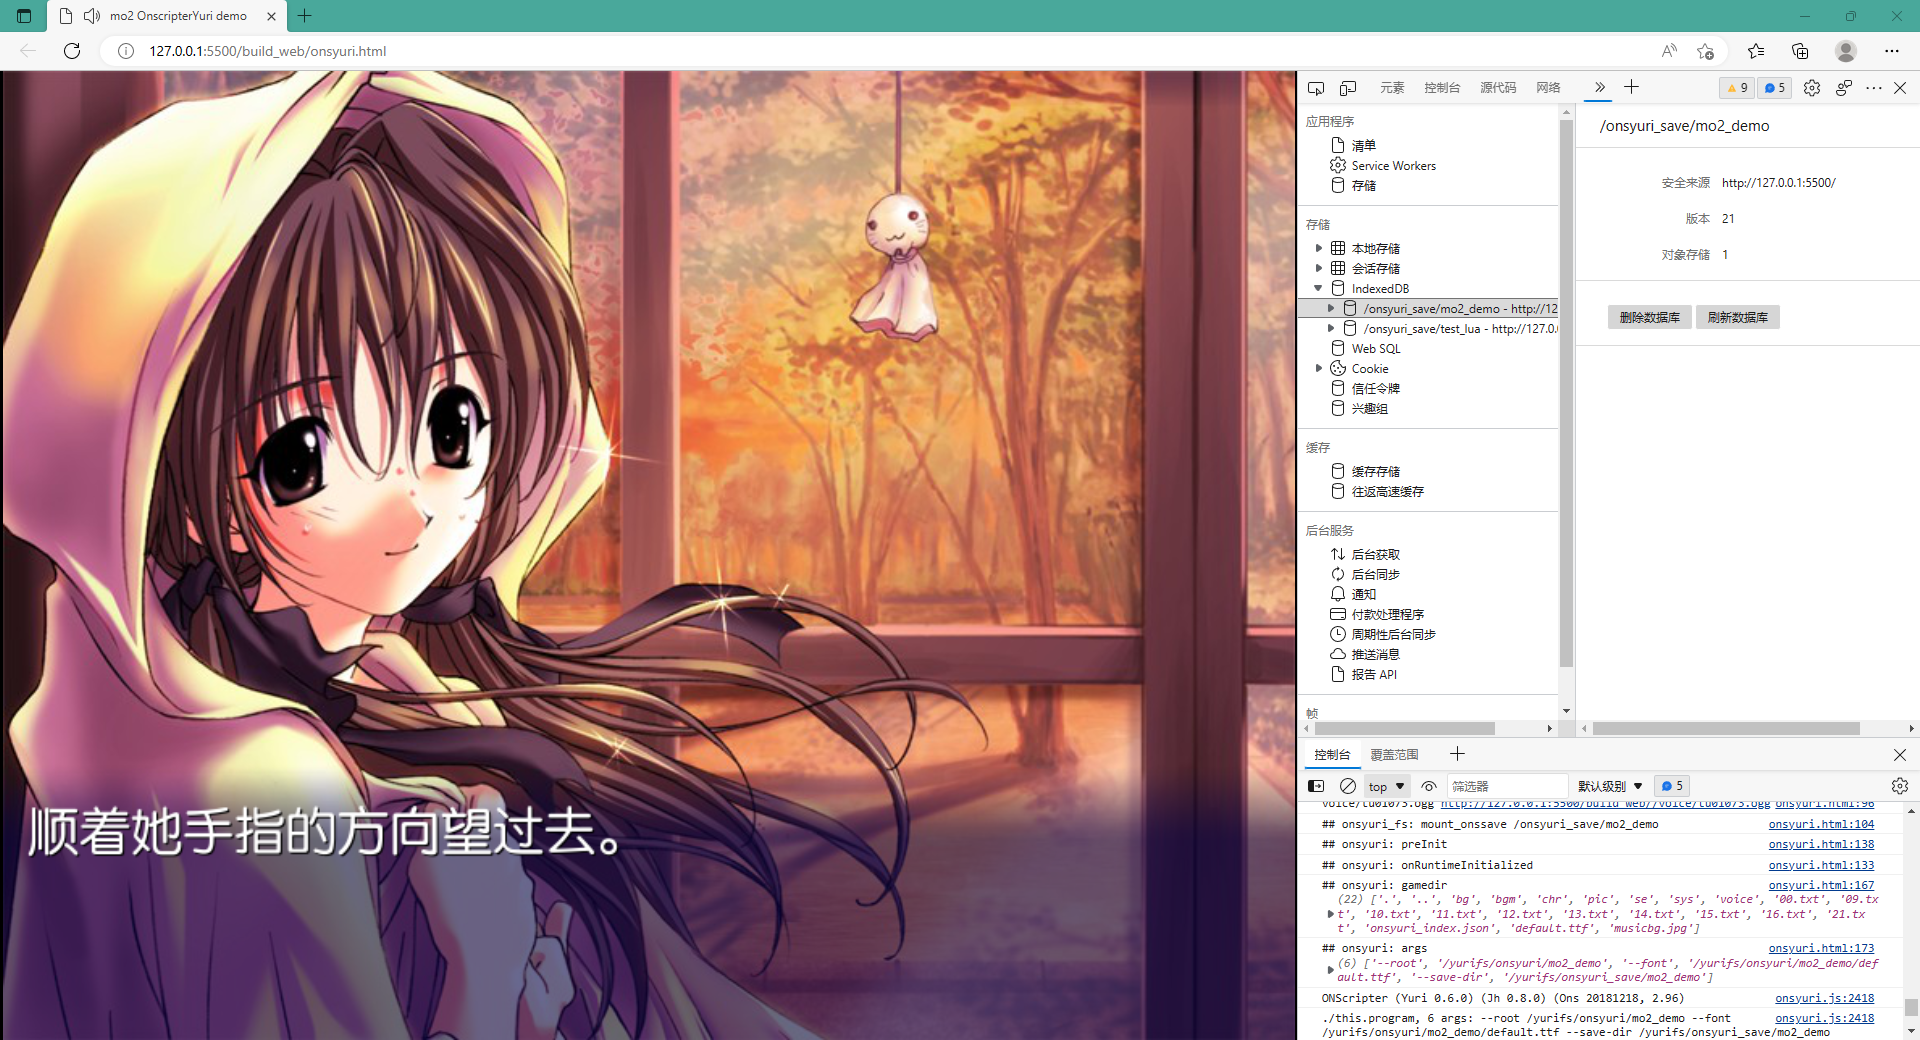Open a new browser tab
Screen dimensions: 1920x1040
[x=305, y=16]
